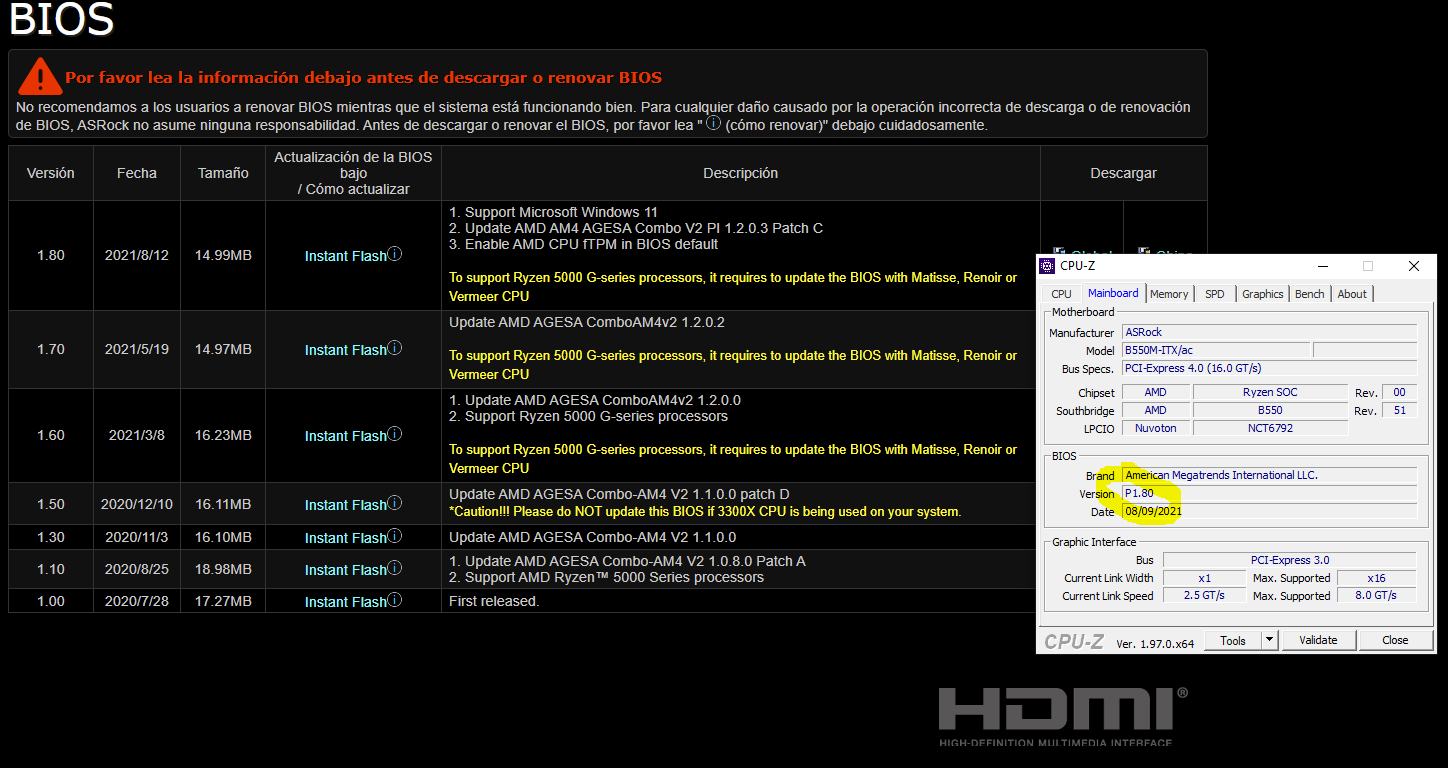Click info icon beside version 1.80 Instant Flash
1448x768 pixels.
point(395,254)
